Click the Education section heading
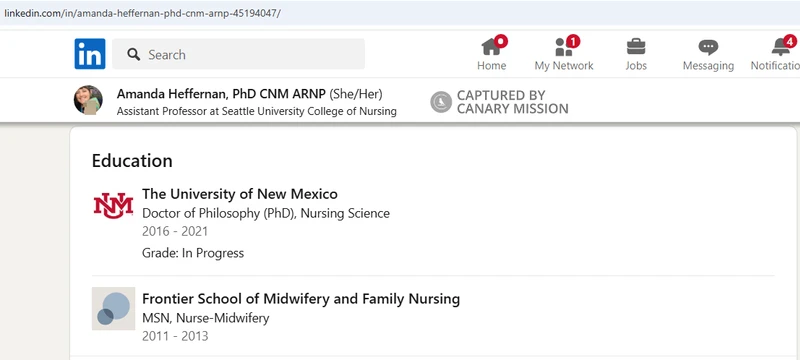Image resolution: width=800 pixels, height=360 pixels. click(x=132, y=161)
